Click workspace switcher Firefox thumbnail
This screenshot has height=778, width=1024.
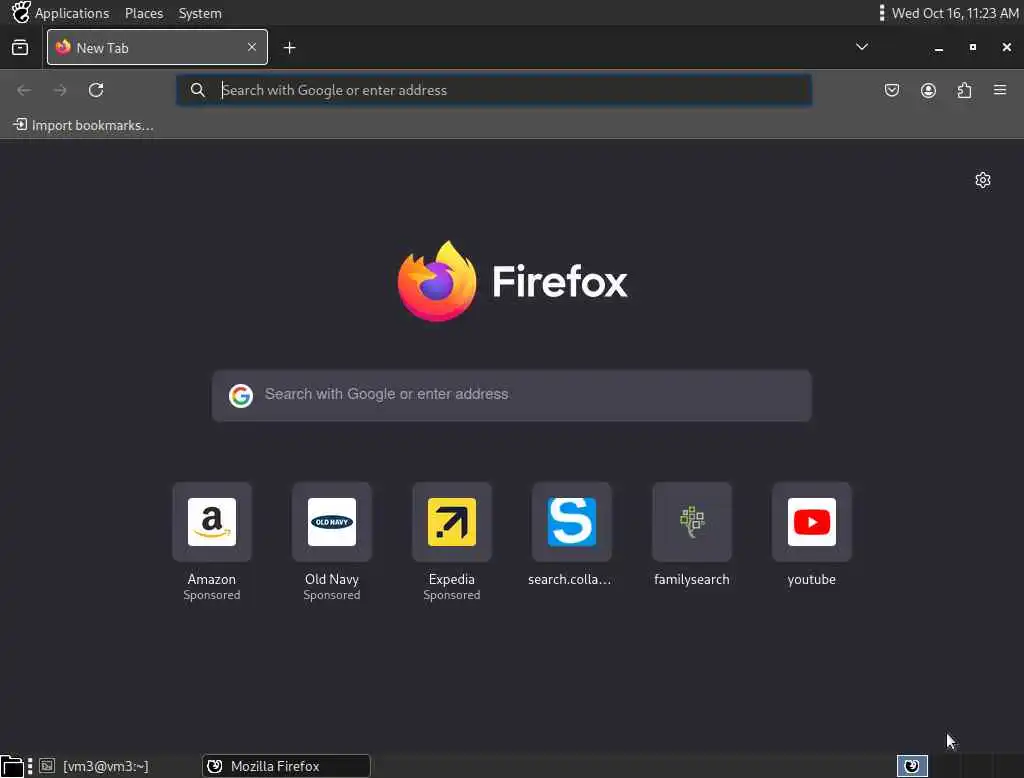click(912, 766)
